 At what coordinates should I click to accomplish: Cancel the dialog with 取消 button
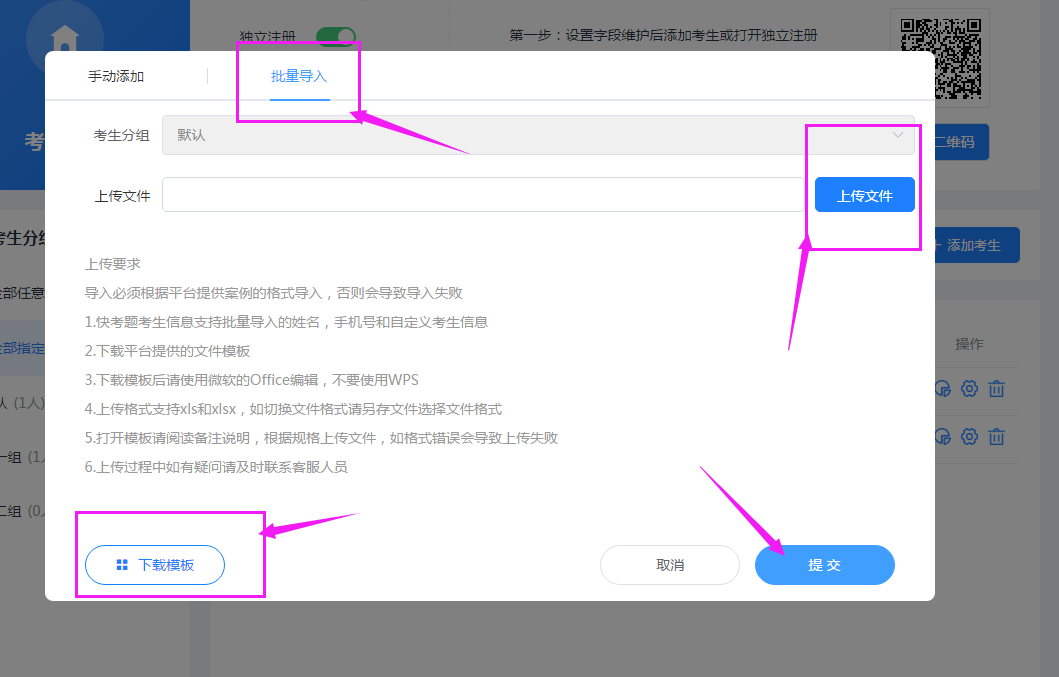(670, 565)
